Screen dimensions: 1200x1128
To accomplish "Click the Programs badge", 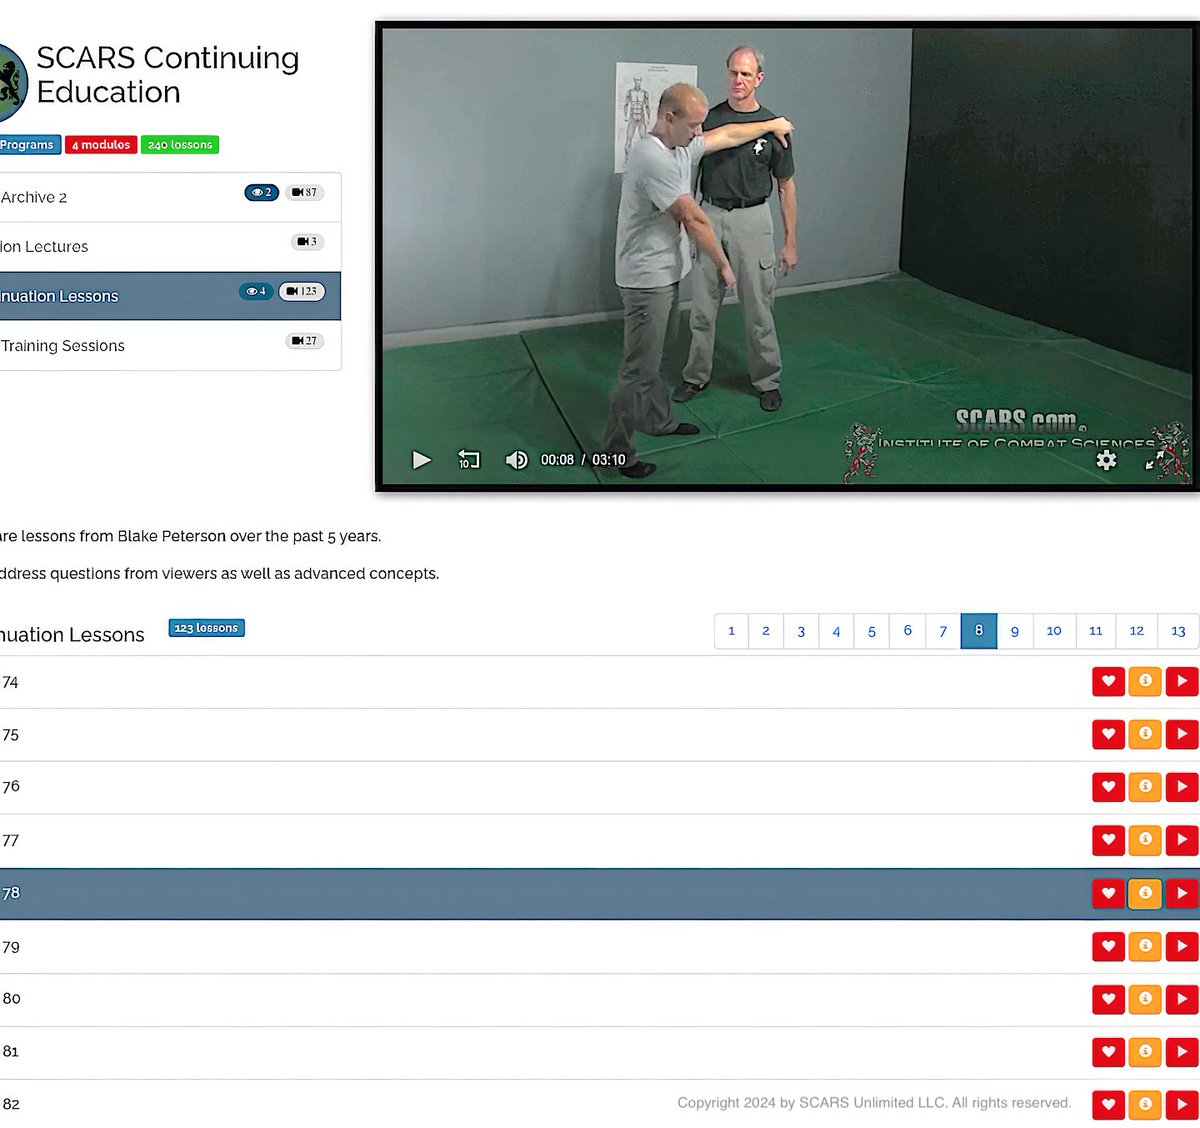I will [30, 145].
